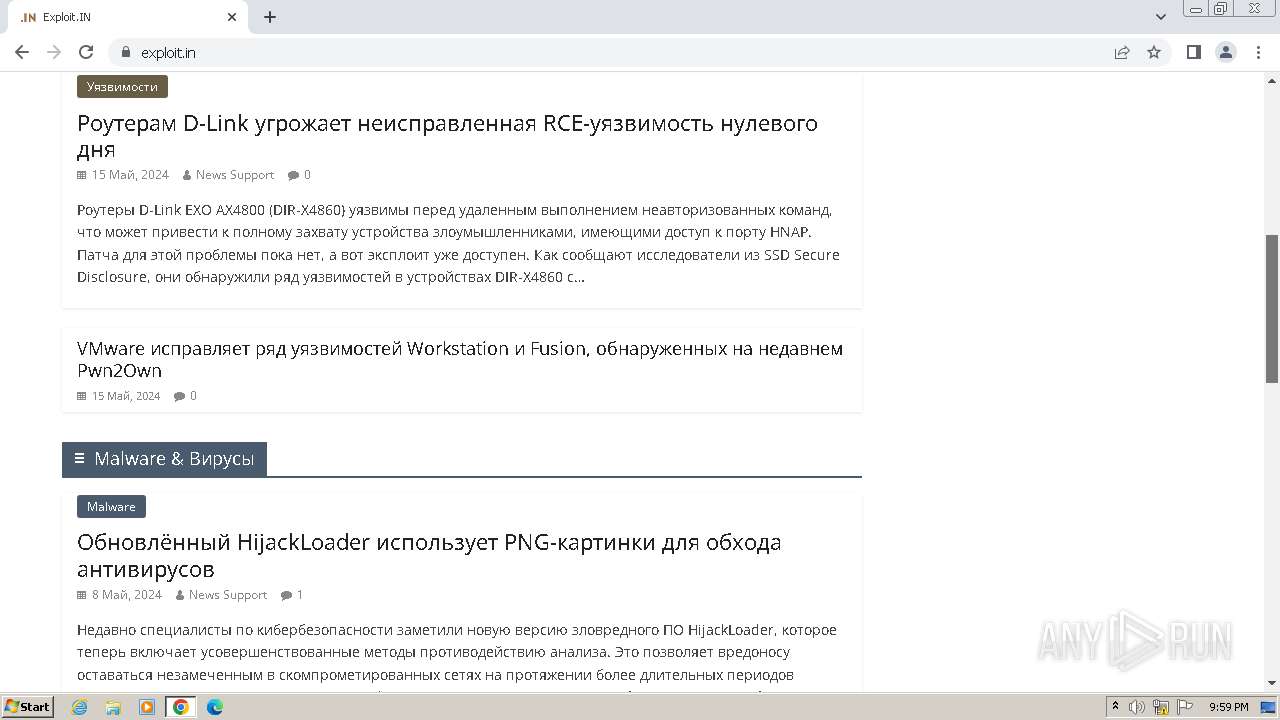
Task: Open Windows Media Player from taskbar
Action: (147, 707)
